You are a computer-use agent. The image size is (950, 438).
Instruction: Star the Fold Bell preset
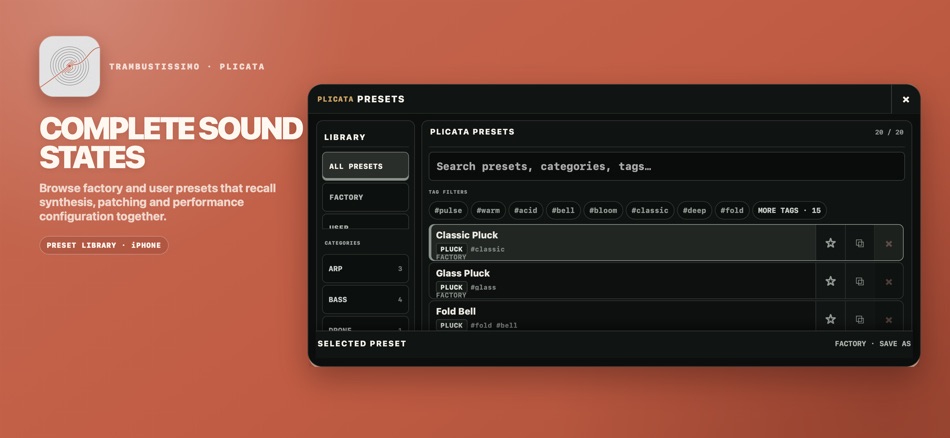830,319
